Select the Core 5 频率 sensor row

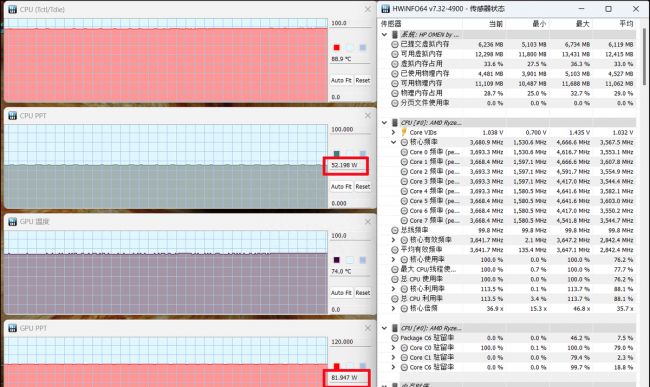(x=507, y=201)
